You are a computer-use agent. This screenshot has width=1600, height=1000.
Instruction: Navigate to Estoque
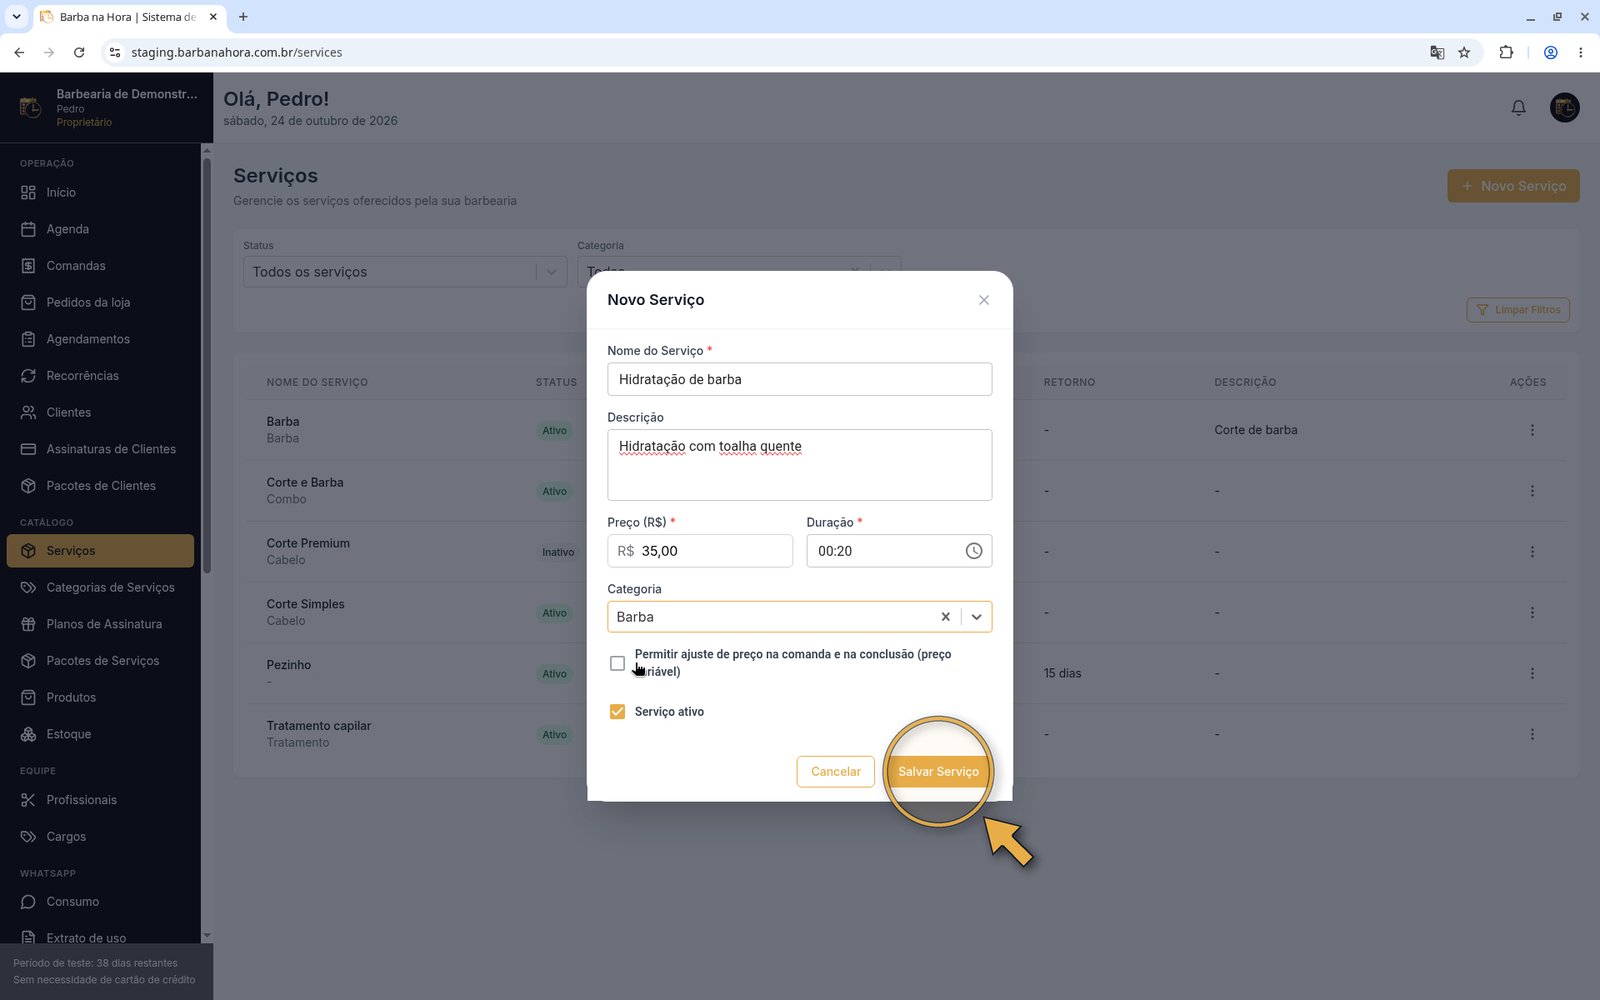pyautogui.click(x=100, y=734)
